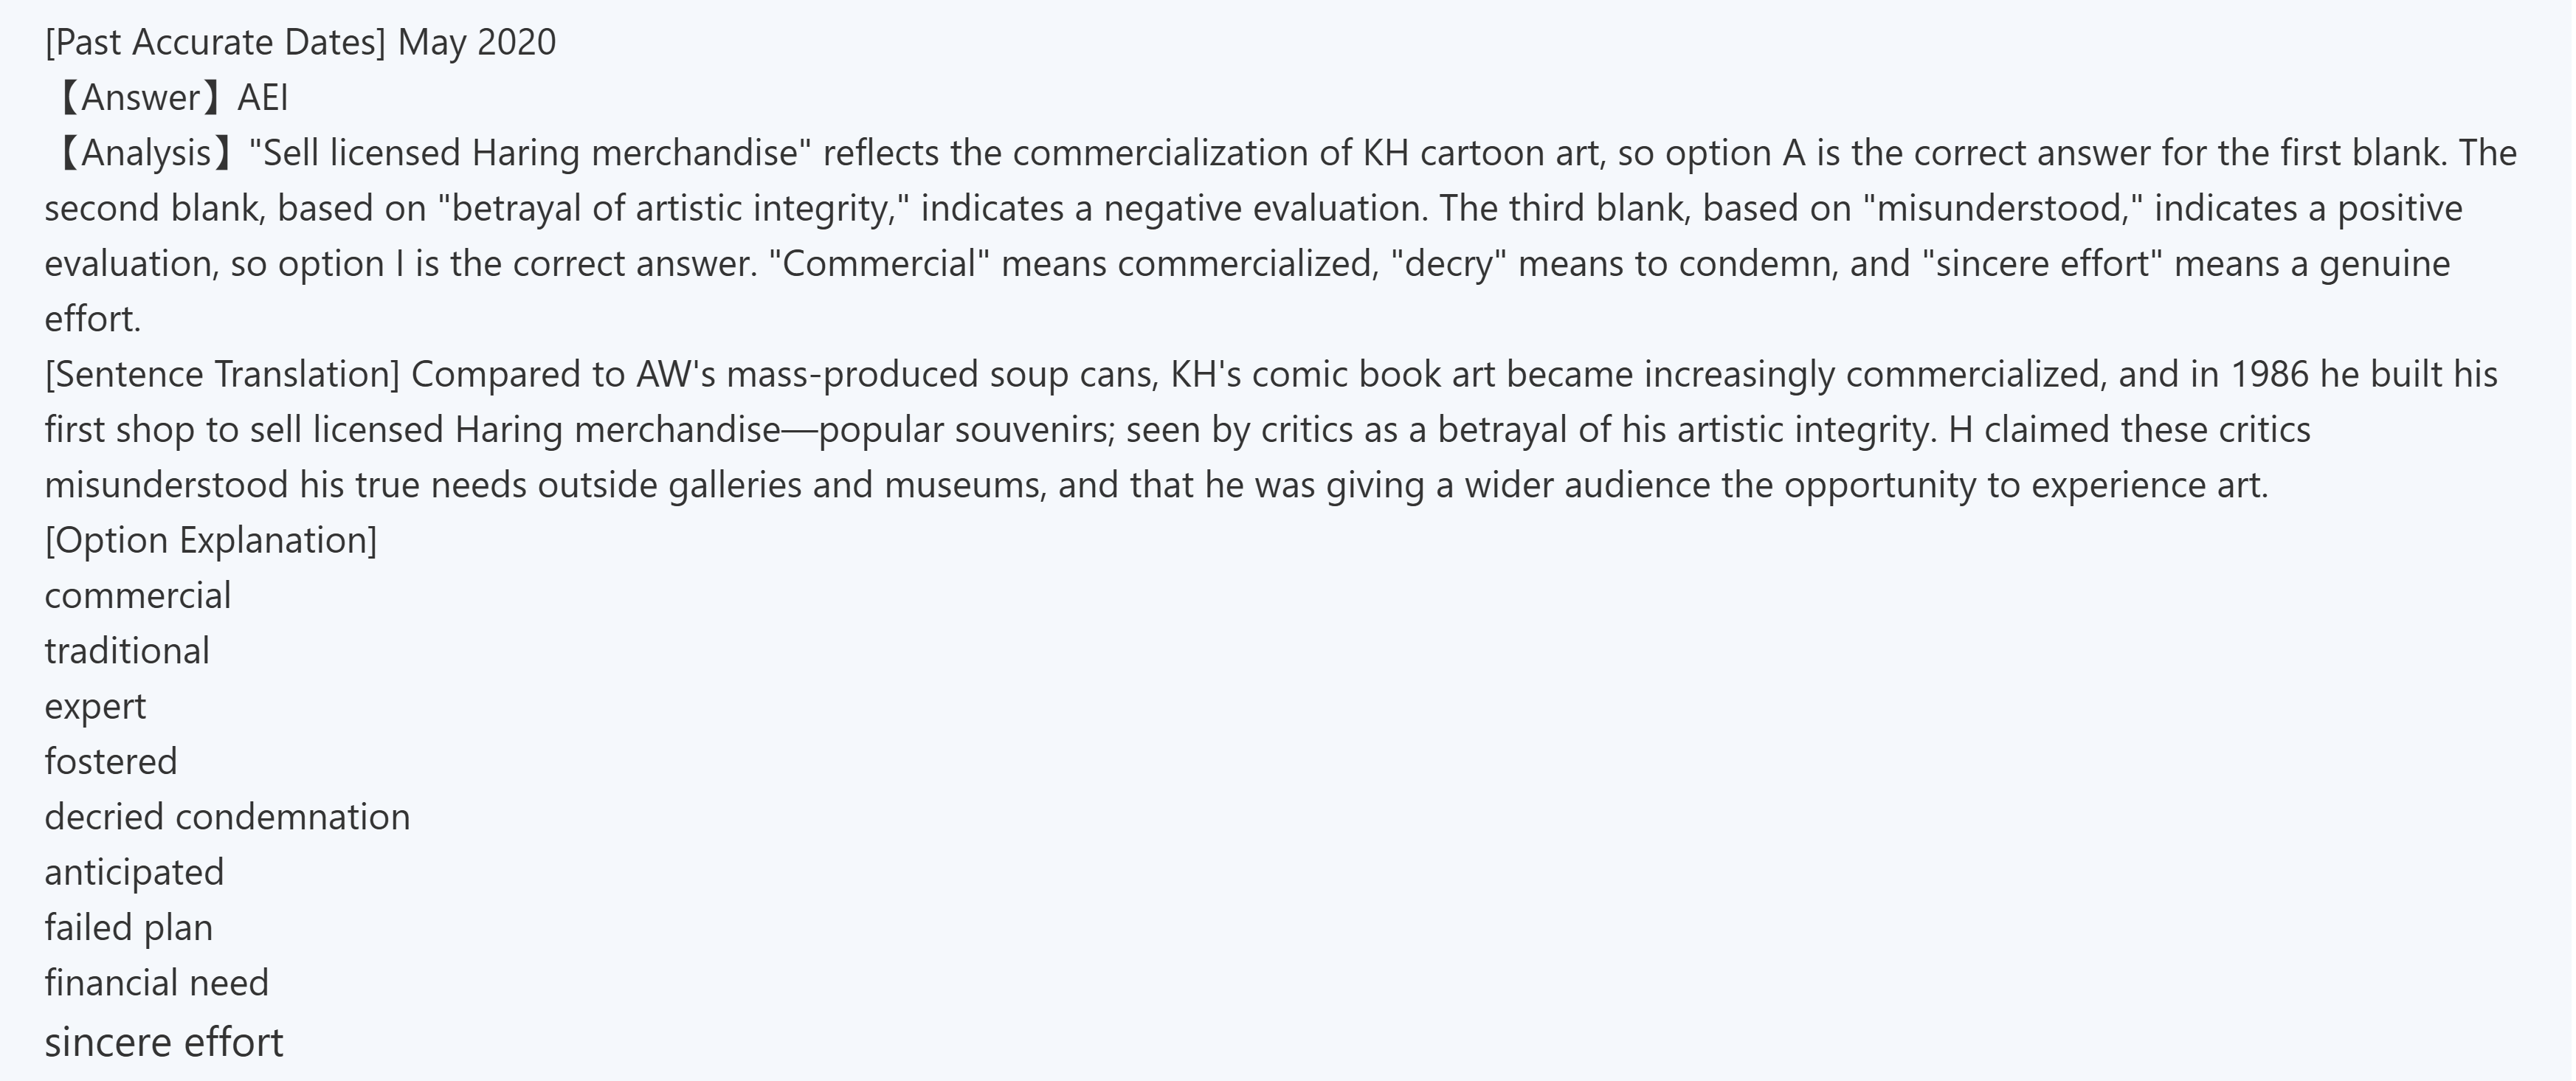Image resolution: width=2576 pixels, height=1081 pixels.
Task: Click the quoted phrase "Sell licensed Haring merchandise"
Action: (x=530, y=154)
